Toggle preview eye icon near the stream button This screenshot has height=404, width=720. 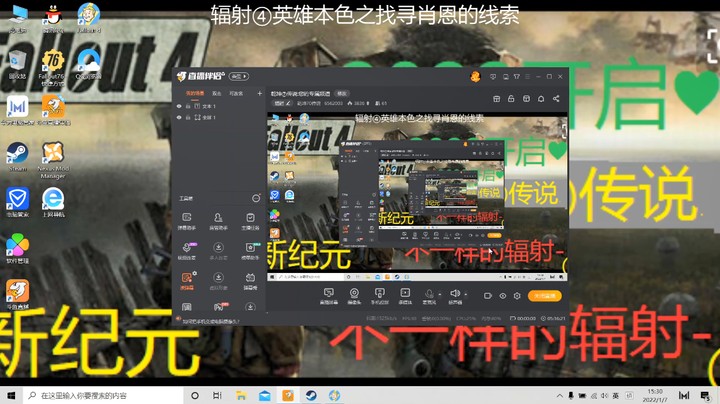point(503,296)
